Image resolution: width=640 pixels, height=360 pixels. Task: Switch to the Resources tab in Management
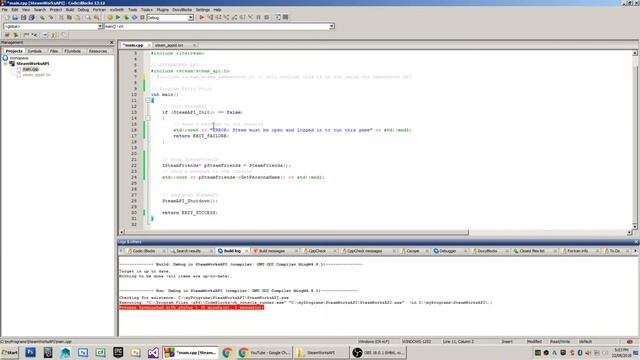pyautogui.click(x=98, y=51)
